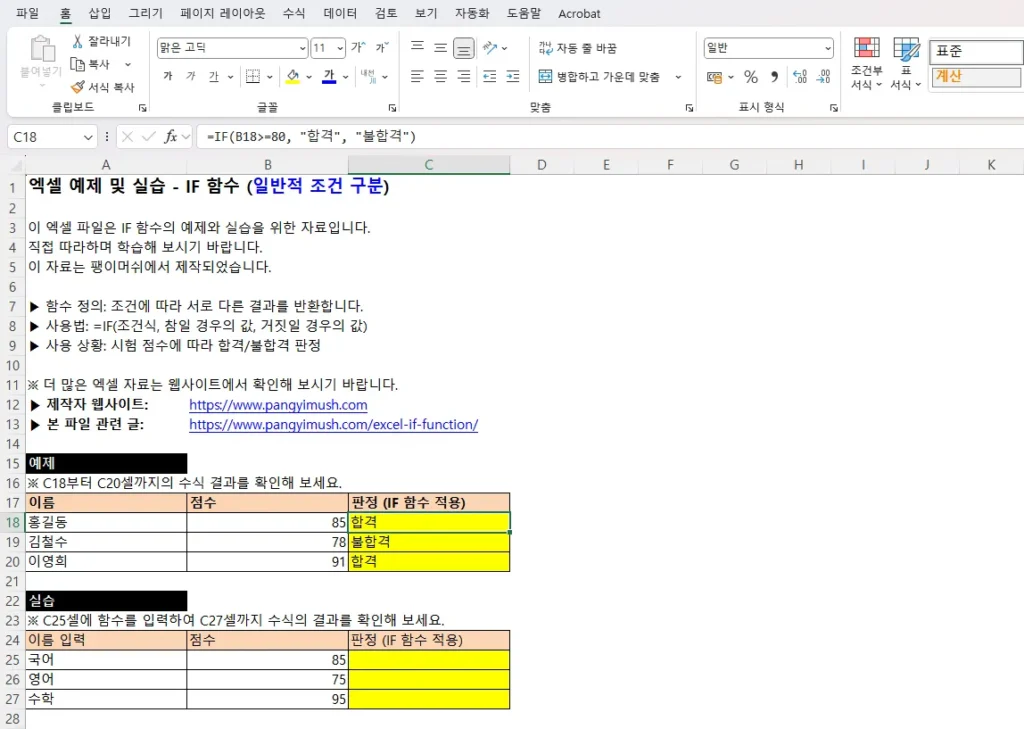This screenshot has width=1024, height=729.
Task: Open the Acrobat tab
Action: 579,13
